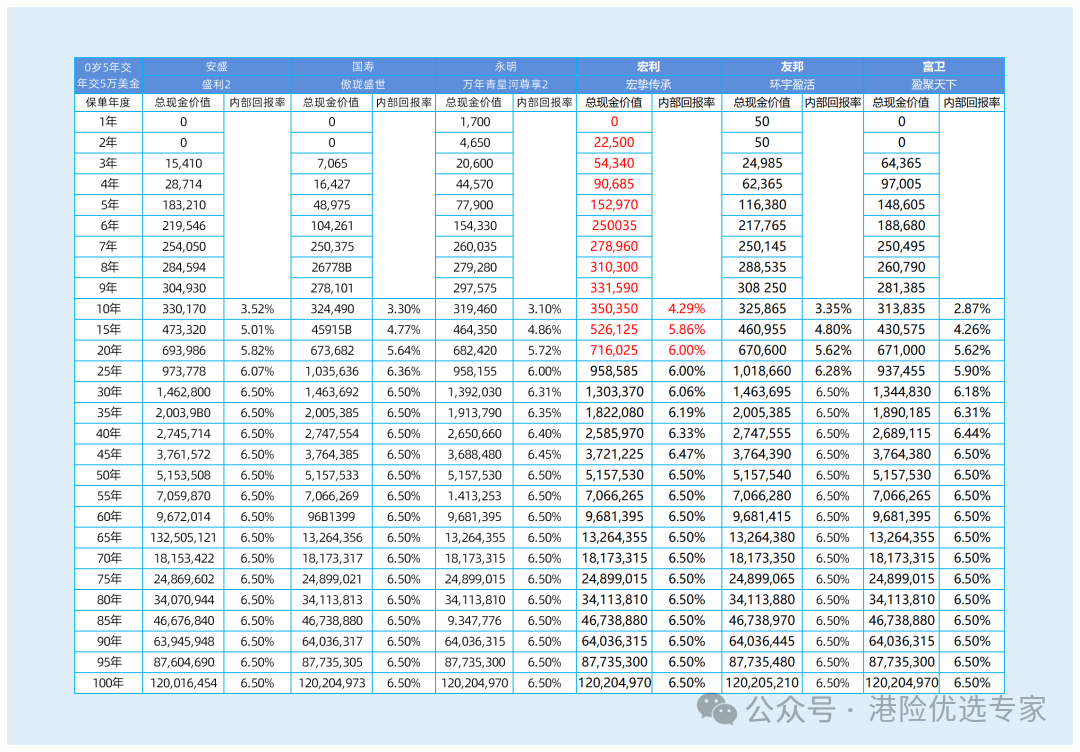Select the '国寿' company header
The width and height of the screenshot is (1080, 752).
point(363,67)
